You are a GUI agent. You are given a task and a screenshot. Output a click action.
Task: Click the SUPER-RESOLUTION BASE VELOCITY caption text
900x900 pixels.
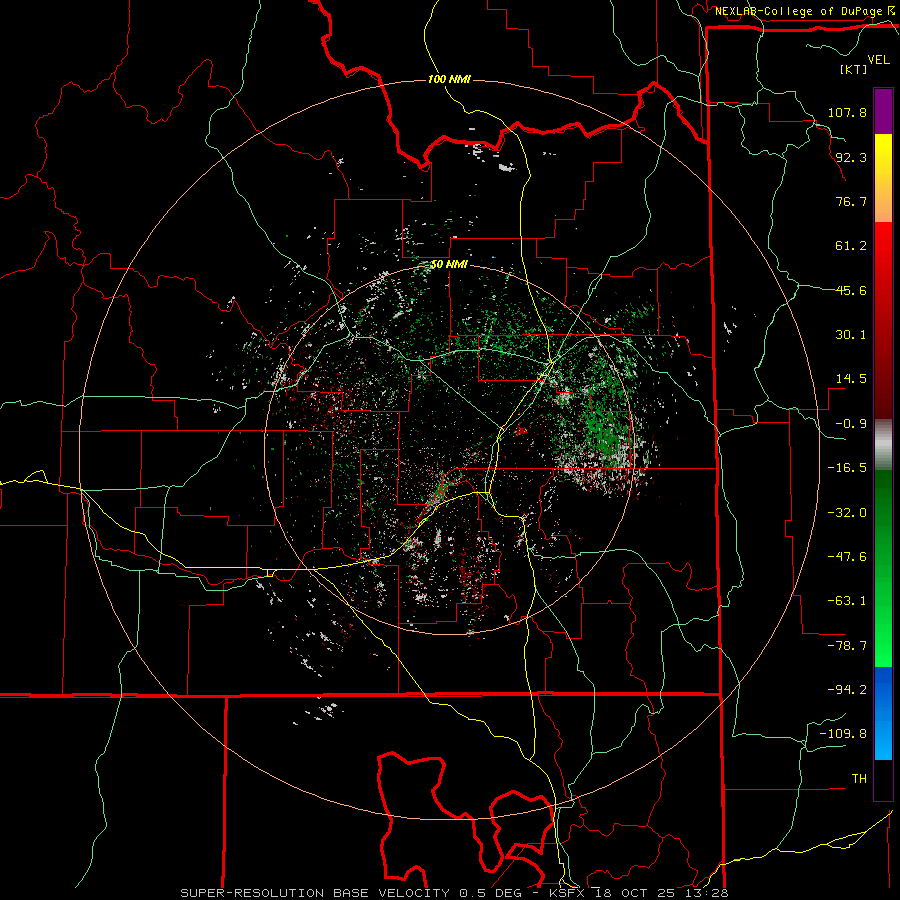pos(315,893)
